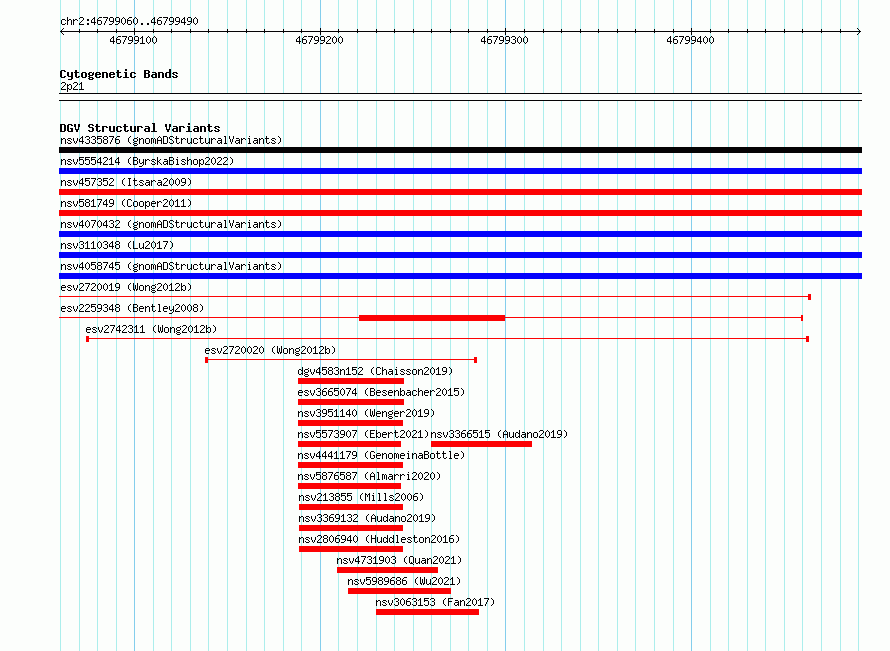Click ruler position 46799100

pos(133,40)
